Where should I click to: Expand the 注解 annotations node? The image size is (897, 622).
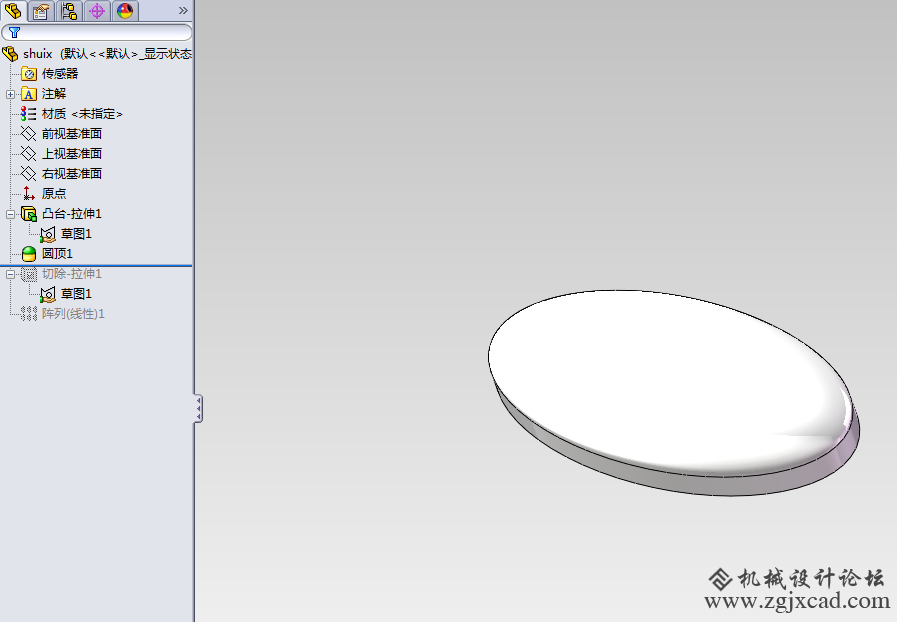click(10, 94)
